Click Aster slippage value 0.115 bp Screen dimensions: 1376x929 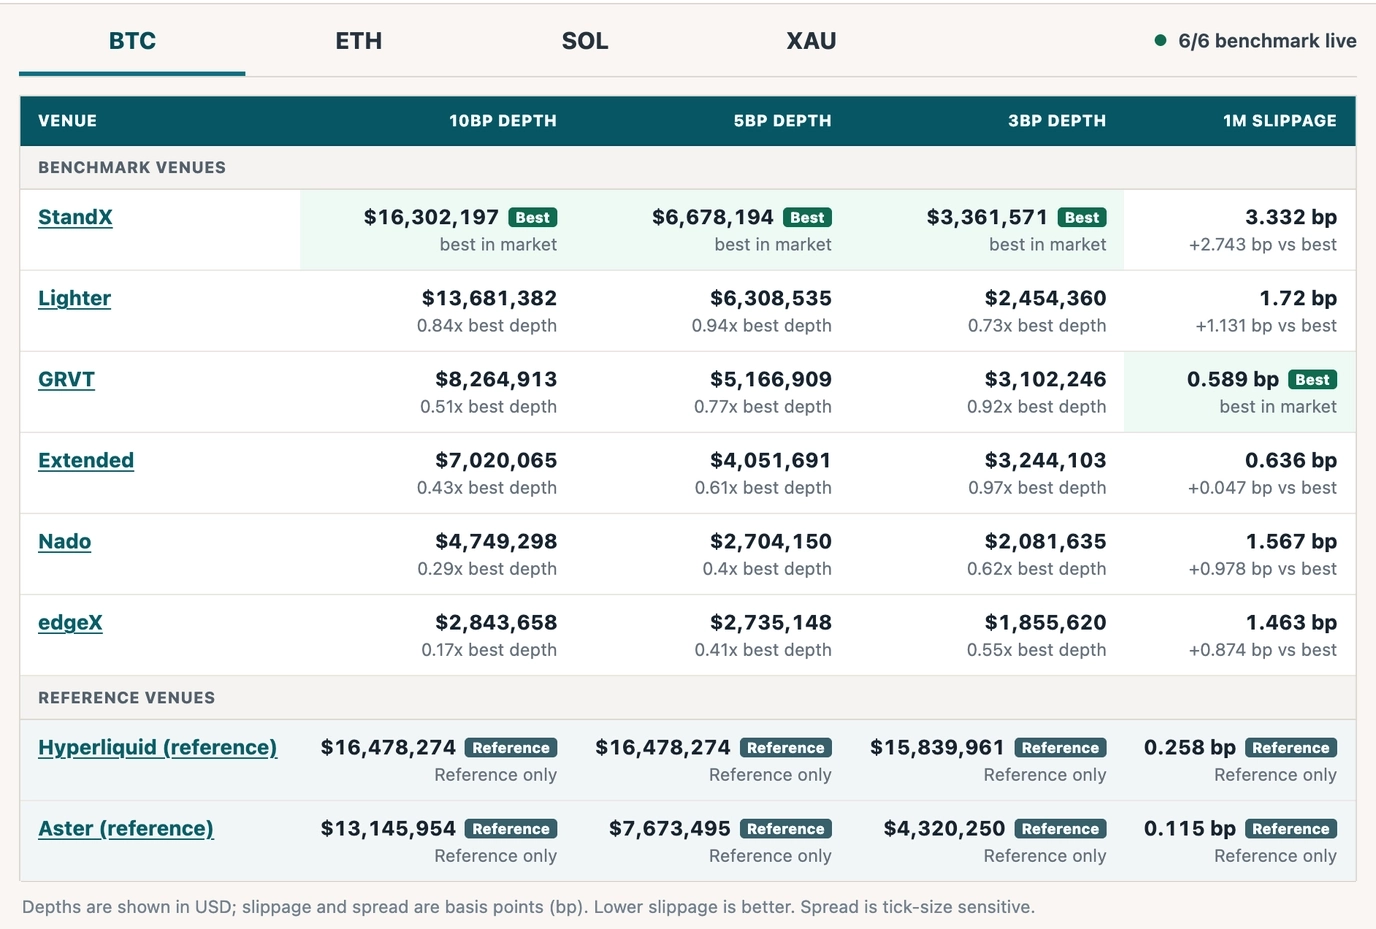pos(1190,828)
